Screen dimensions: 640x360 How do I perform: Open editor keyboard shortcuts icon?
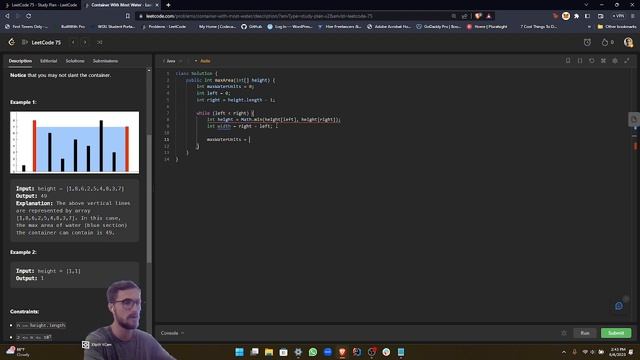pos(603,60)
